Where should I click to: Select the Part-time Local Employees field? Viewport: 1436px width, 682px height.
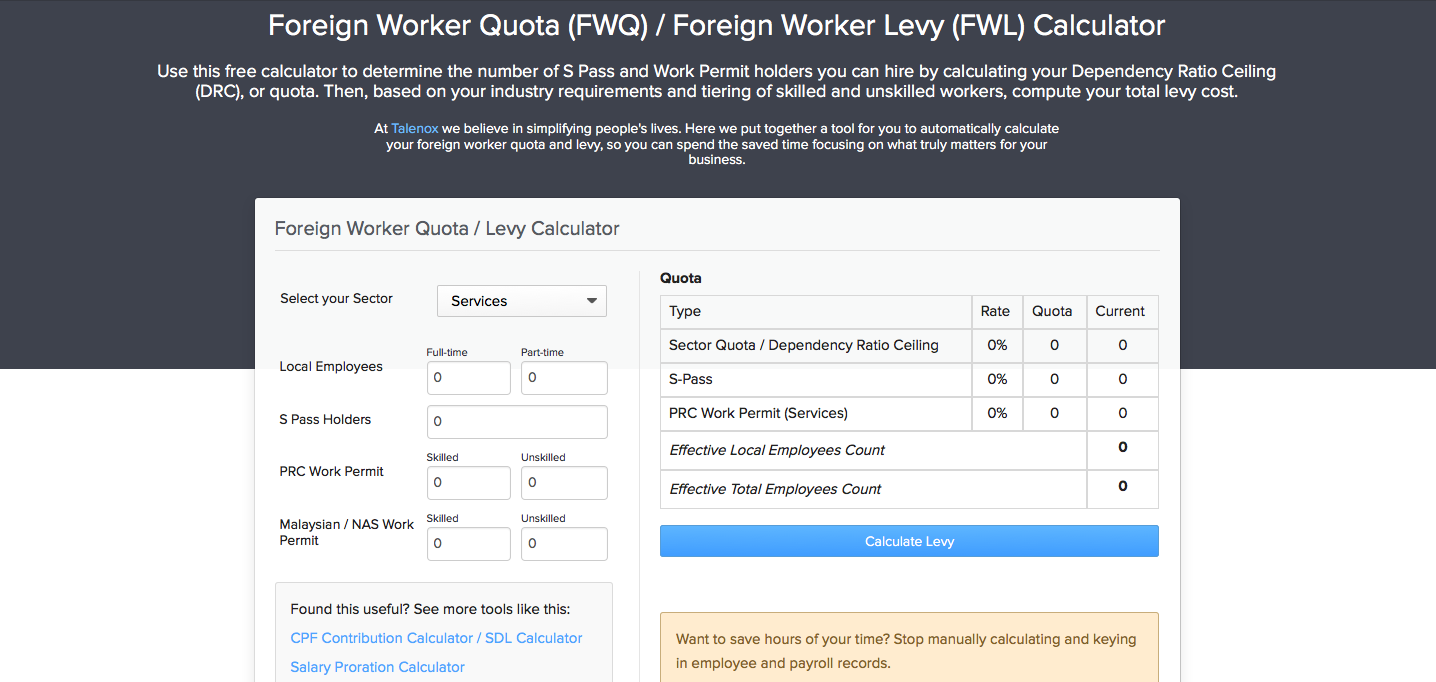pos(564,377)
